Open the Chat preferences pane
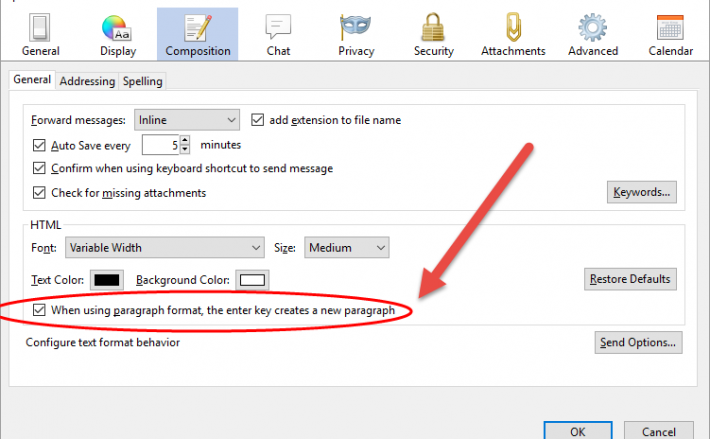The image size is (710, 439). pyautogui.click(x=278, y=35)
